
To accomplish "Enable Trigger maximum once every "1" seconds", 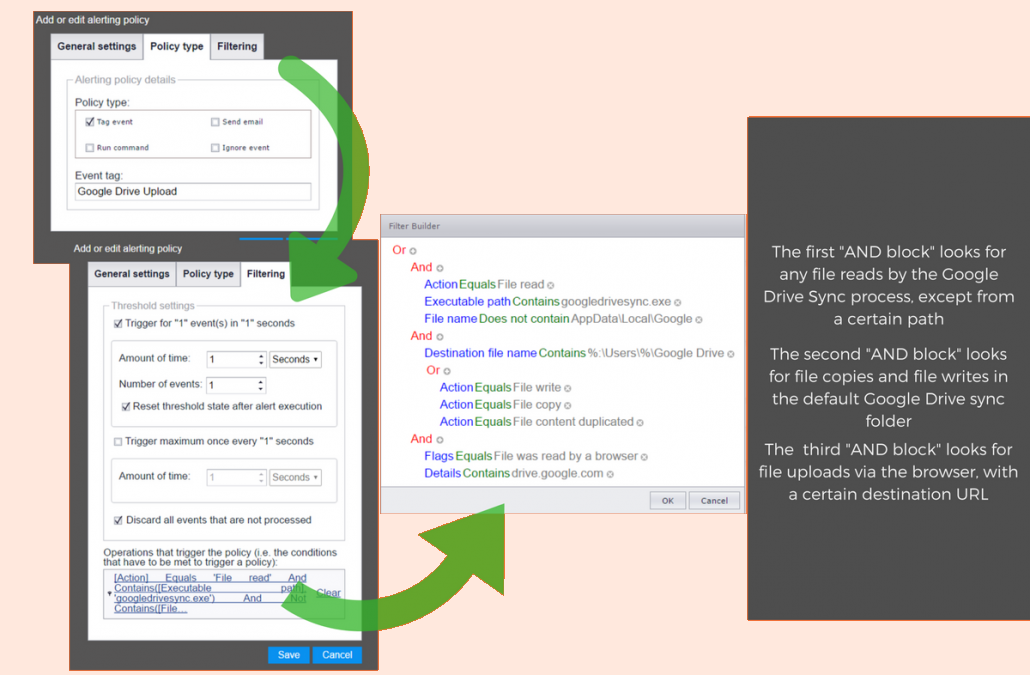I will pos(118,442).
